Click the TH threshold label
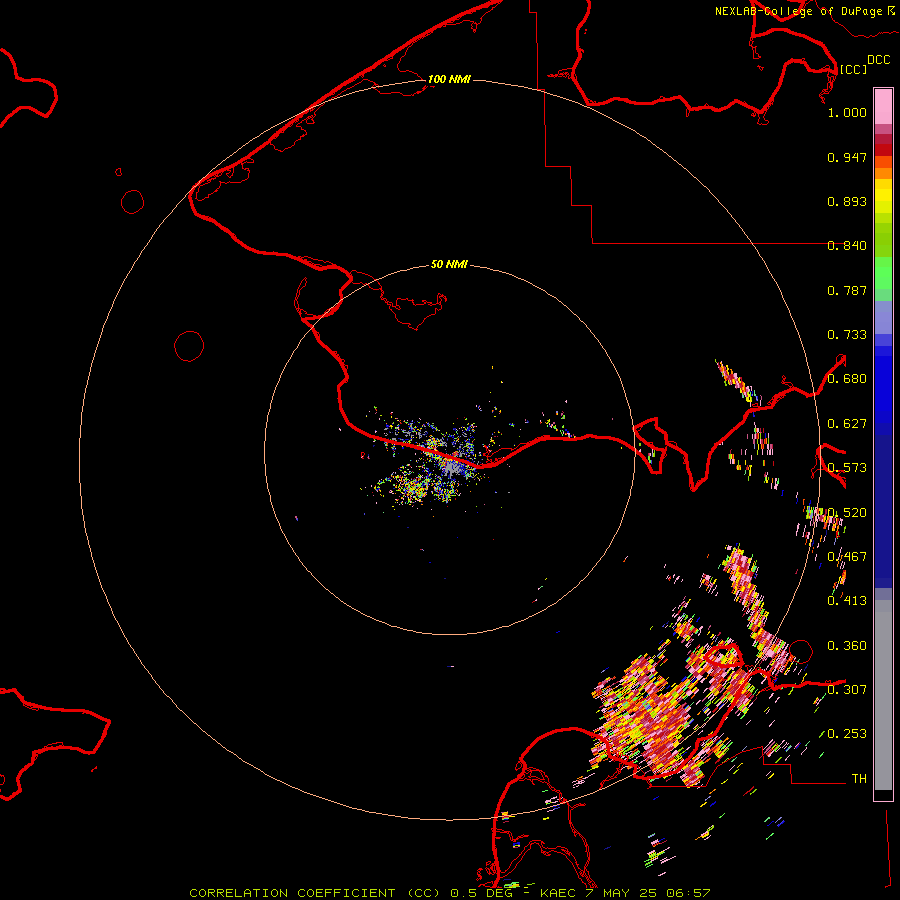Image resolution: width=900 pixels, height=900 pixels. pos(859,778)
